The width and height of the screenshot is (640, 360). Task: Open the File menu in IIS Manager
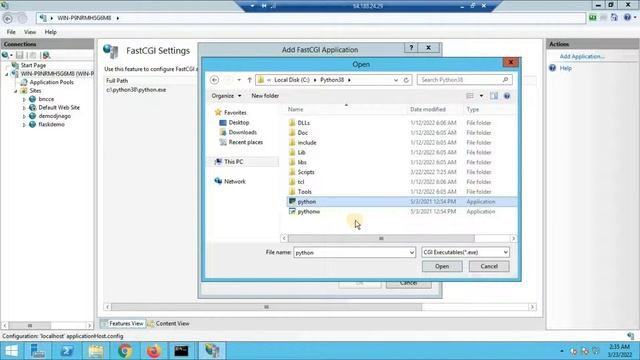(11, 32)
